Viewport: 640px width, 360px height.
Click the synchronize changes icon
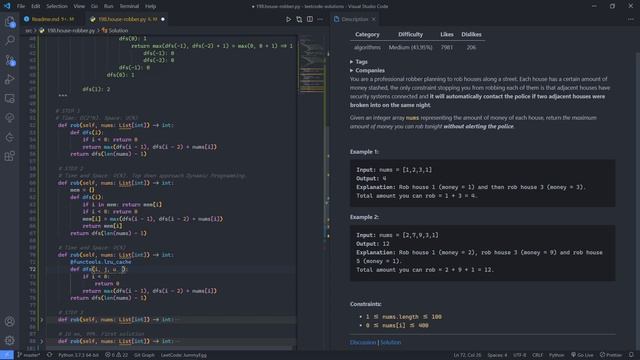(x=49, y=355)
